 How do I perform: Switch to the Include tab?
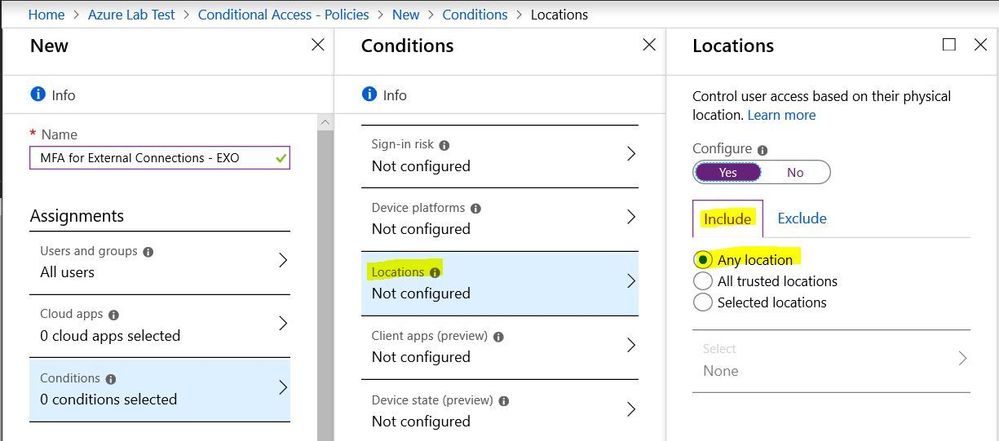(727, 219)
